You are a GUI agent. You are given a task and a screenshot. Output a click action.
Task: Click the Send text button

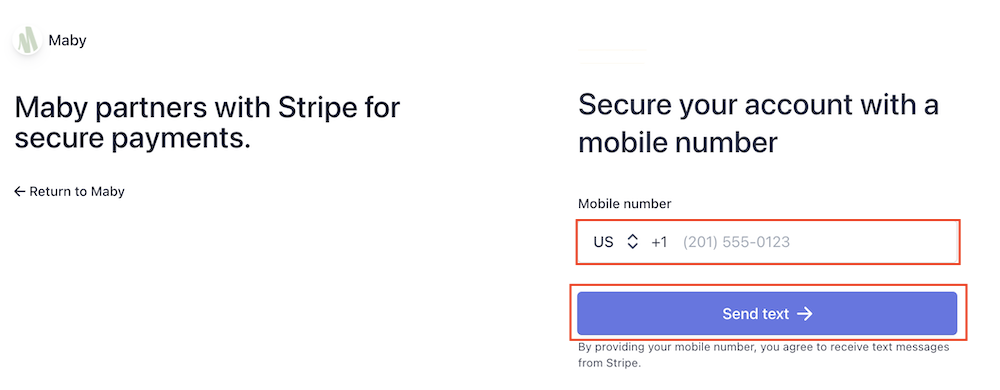point(767,314)
